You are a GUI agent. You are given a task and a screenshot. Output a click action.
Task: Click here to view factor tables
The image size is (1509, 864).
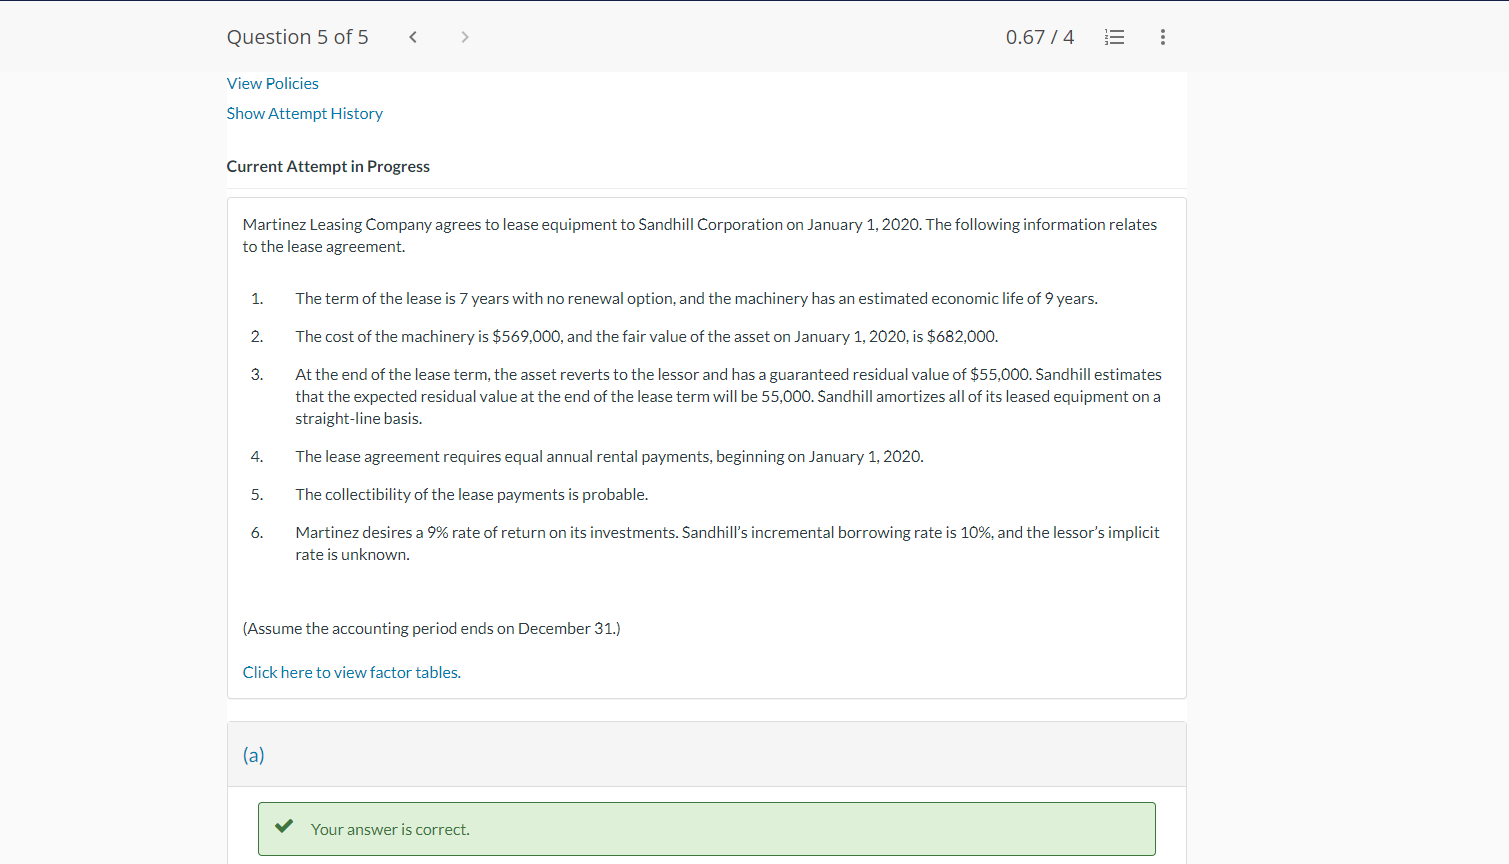click(351, 671)
